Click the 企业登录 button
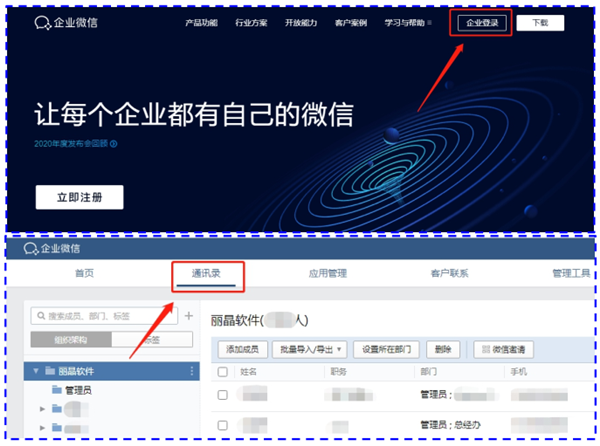 coord(482,23)
